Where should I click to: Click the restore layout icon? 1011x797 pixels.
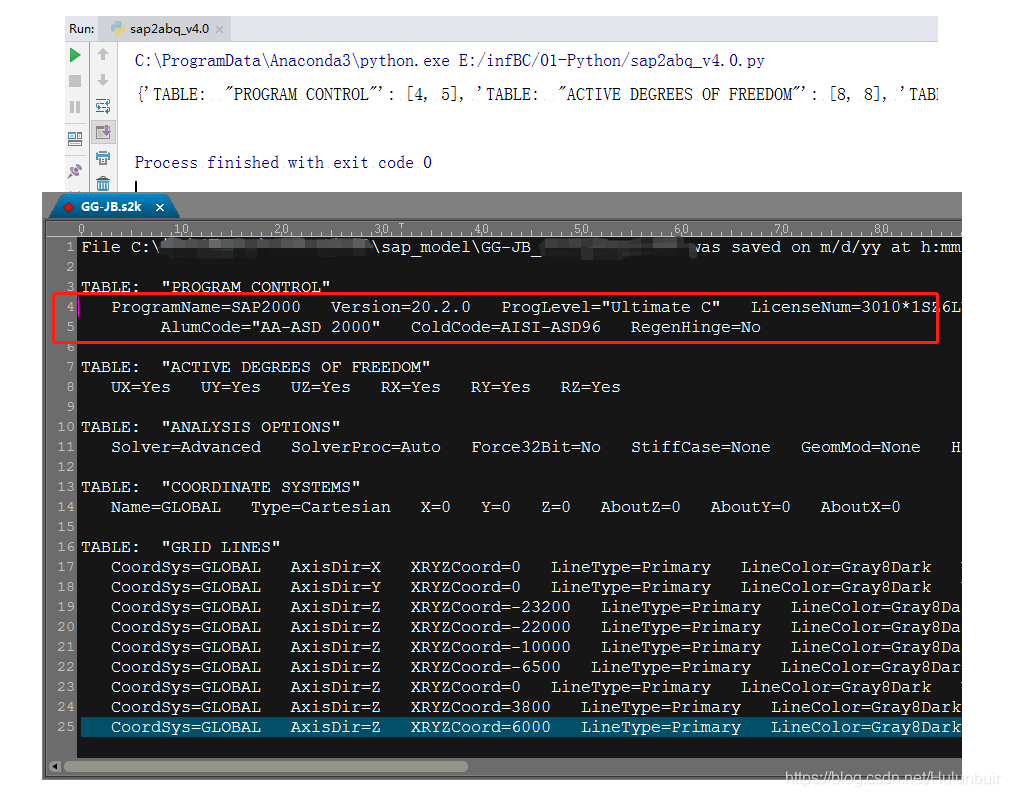click(x=75, y=139)
